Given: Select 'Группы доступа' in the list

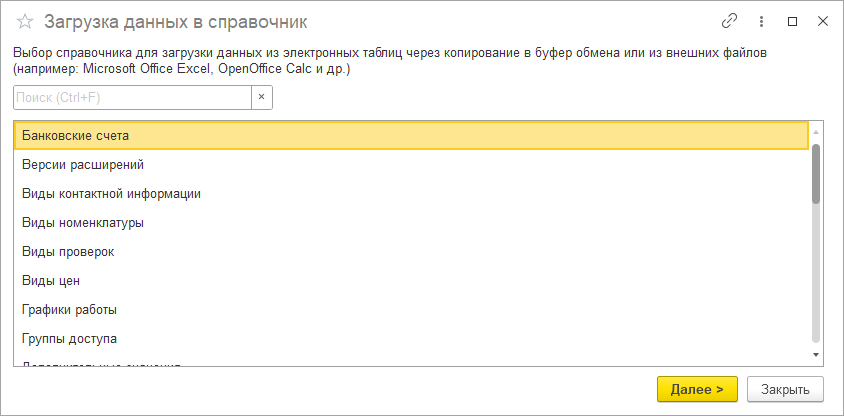Looking at the screenshot, I should coord(69,338).
